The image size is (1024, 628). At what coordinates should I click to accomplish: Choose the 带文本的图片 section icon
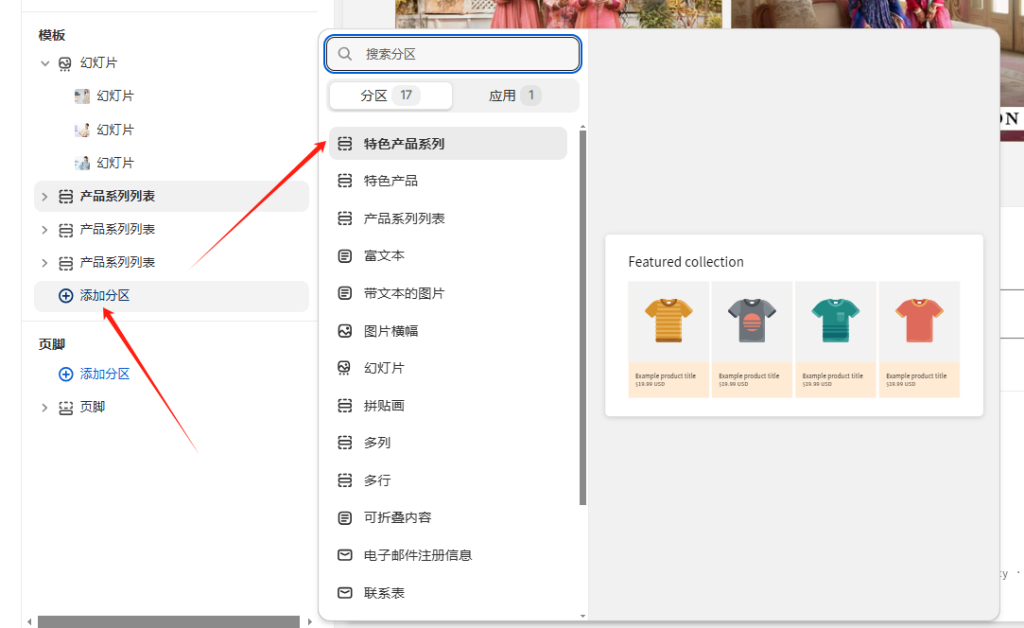pos(344,293)
